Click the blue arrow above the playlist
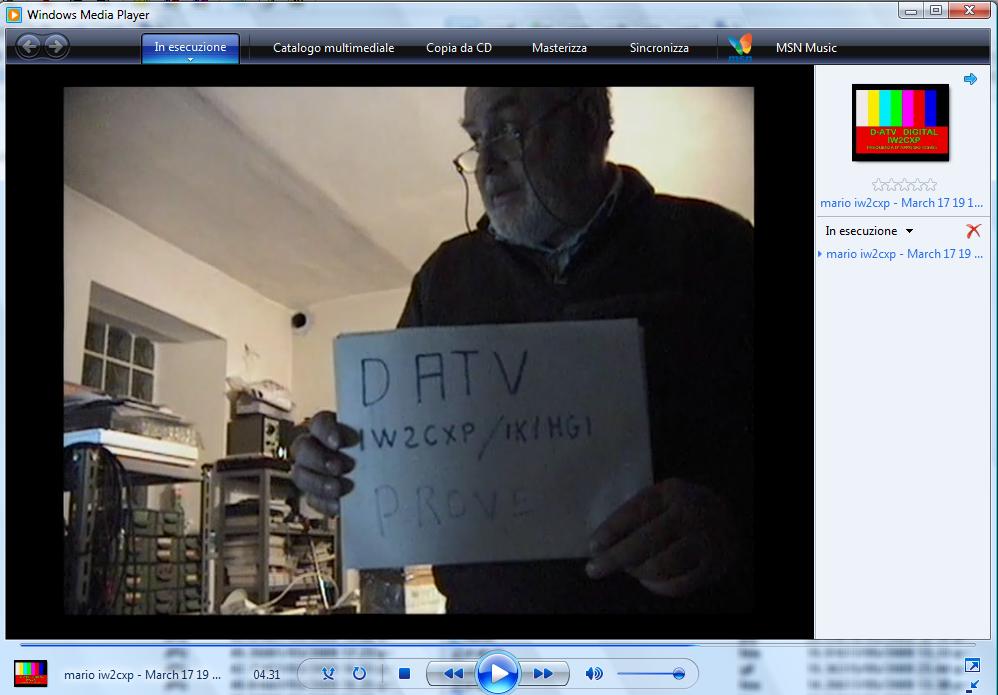Screen dimensions: 998x695 pos(971,79)
